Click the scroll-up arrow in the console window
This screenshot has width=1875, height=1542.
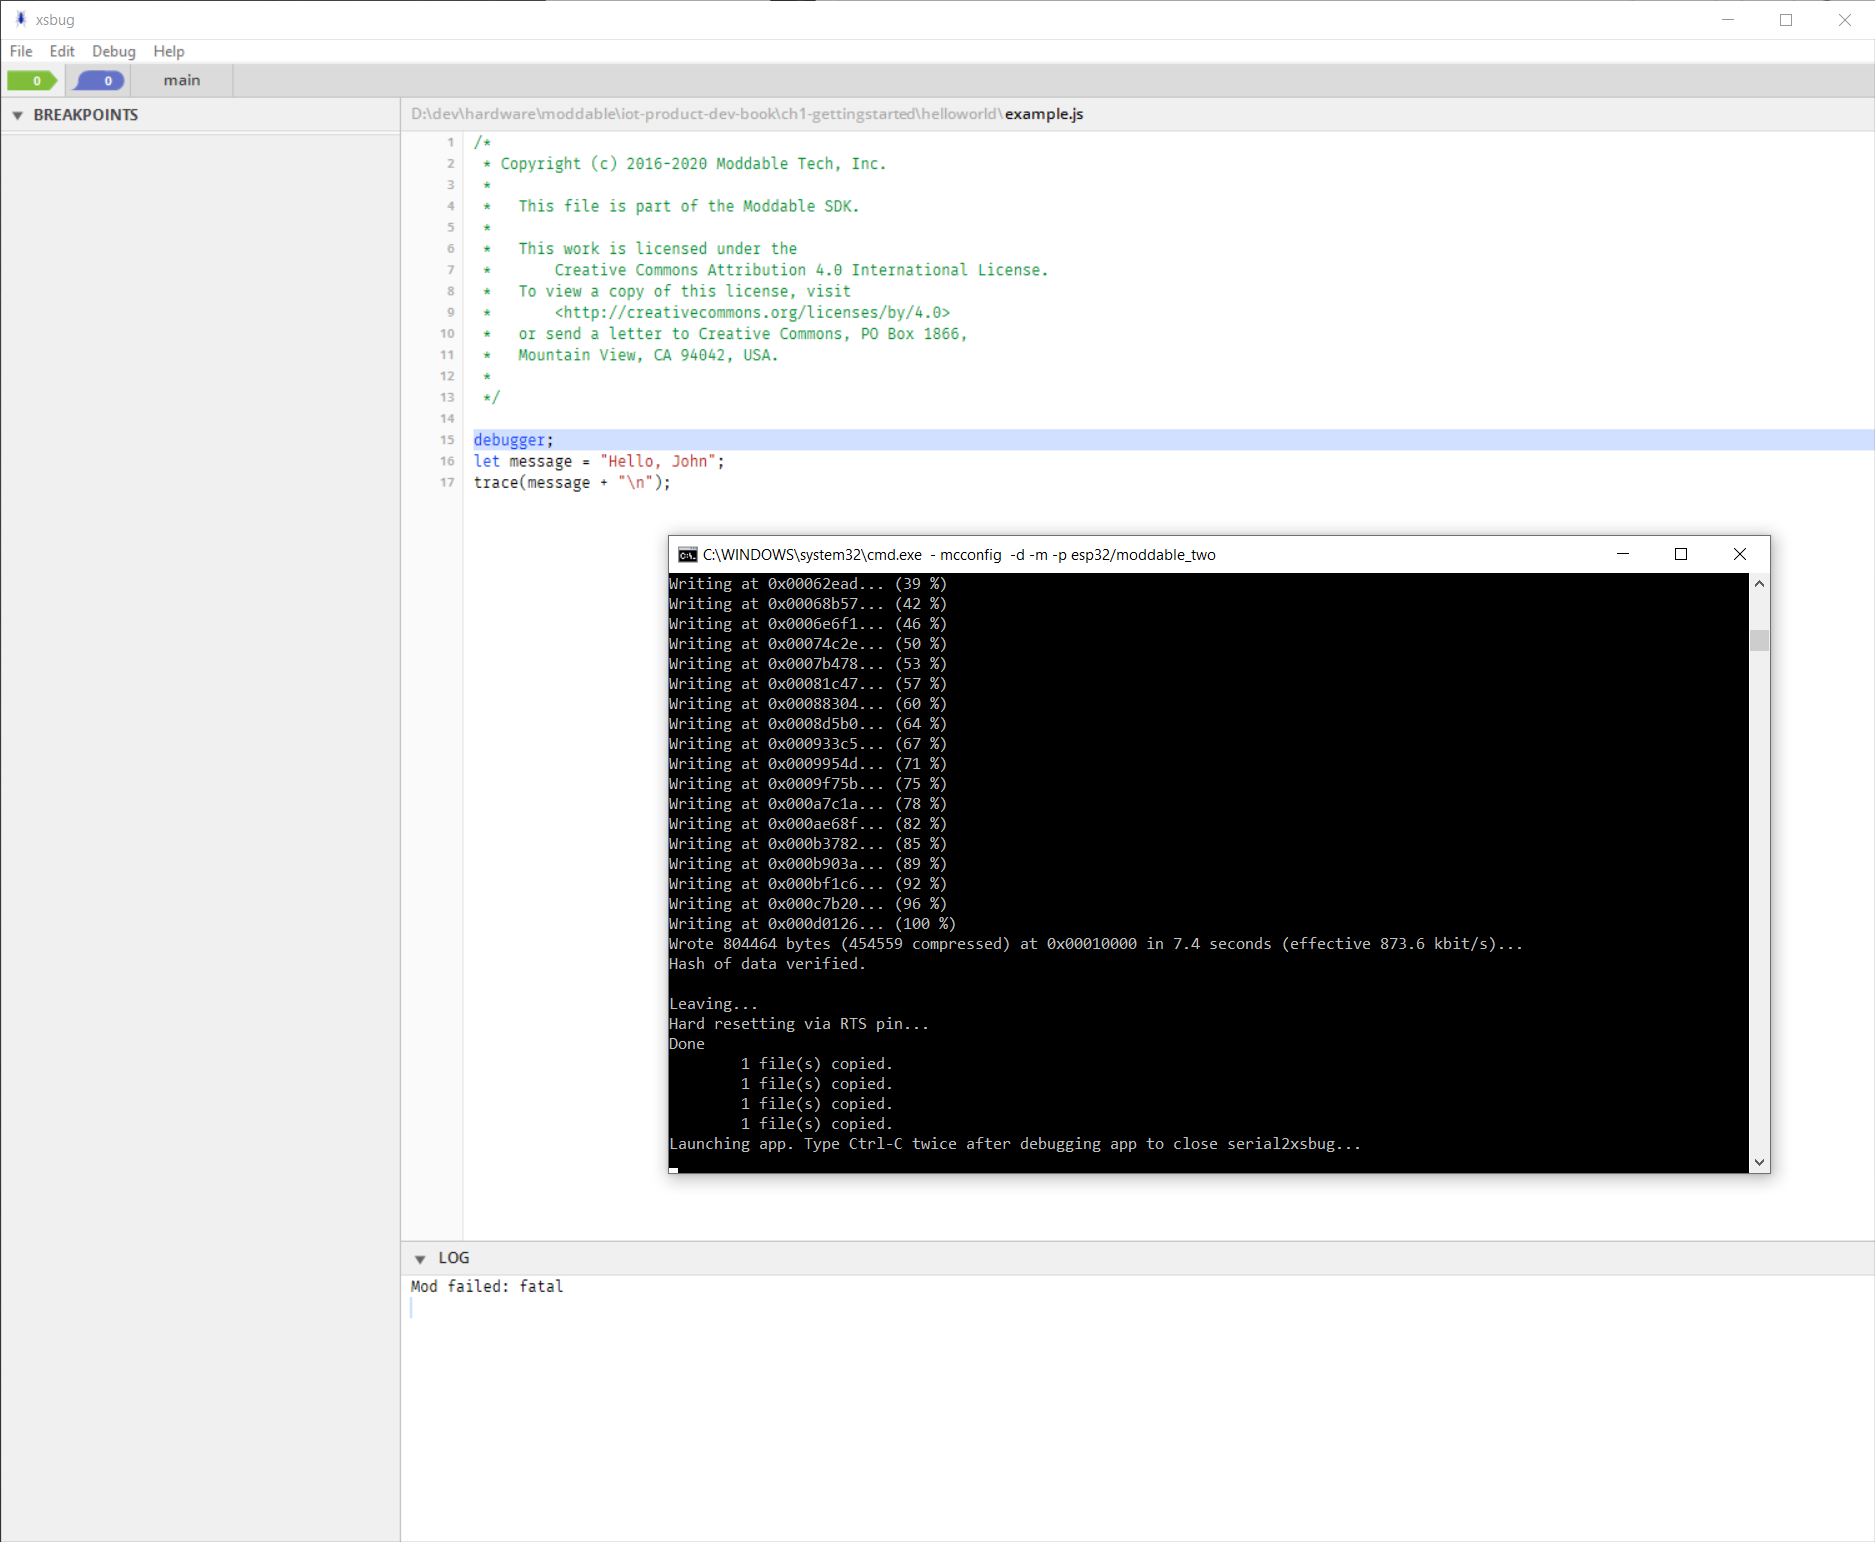pos(1759,583)
